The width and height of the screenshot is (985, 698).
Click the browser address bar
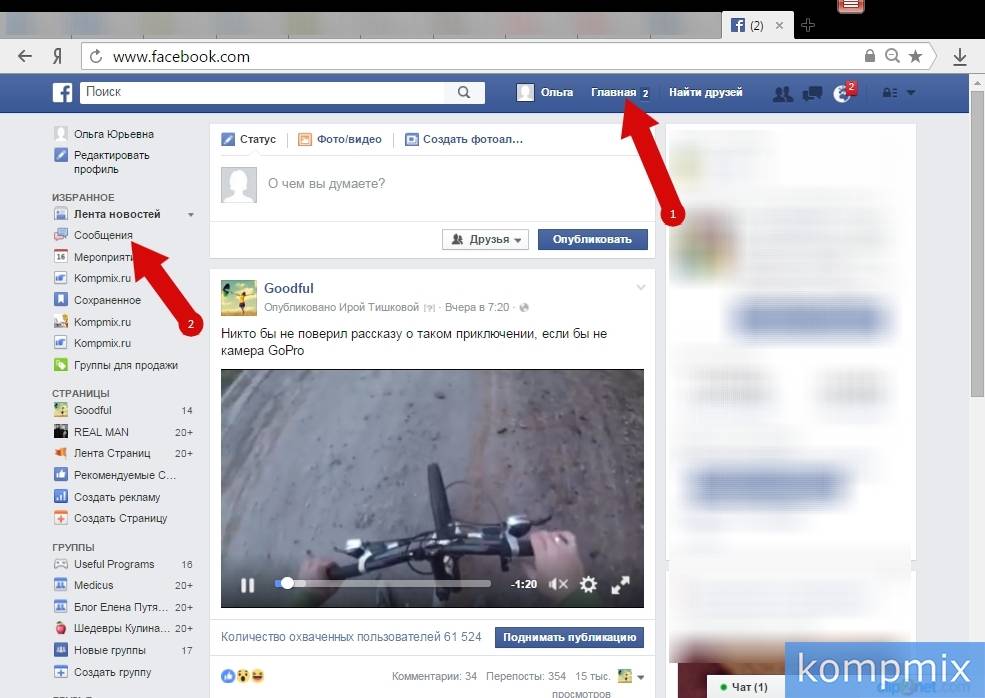pyautogui.click(x=477, y=57)
